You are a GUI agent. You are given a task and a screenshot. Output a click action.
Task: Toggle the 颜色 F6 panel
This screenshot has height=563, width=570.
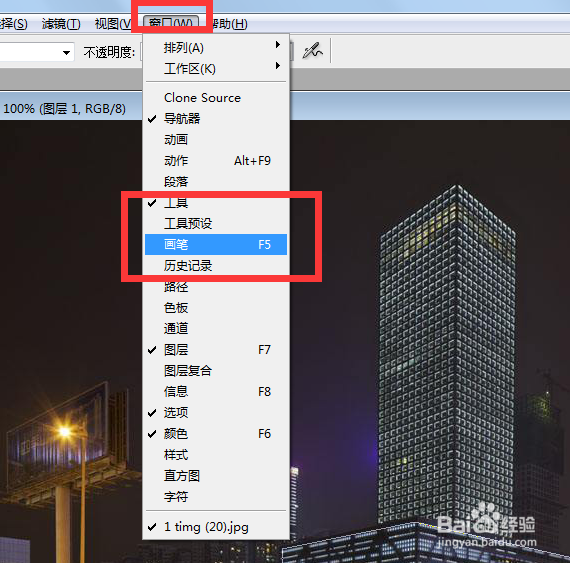216,434
